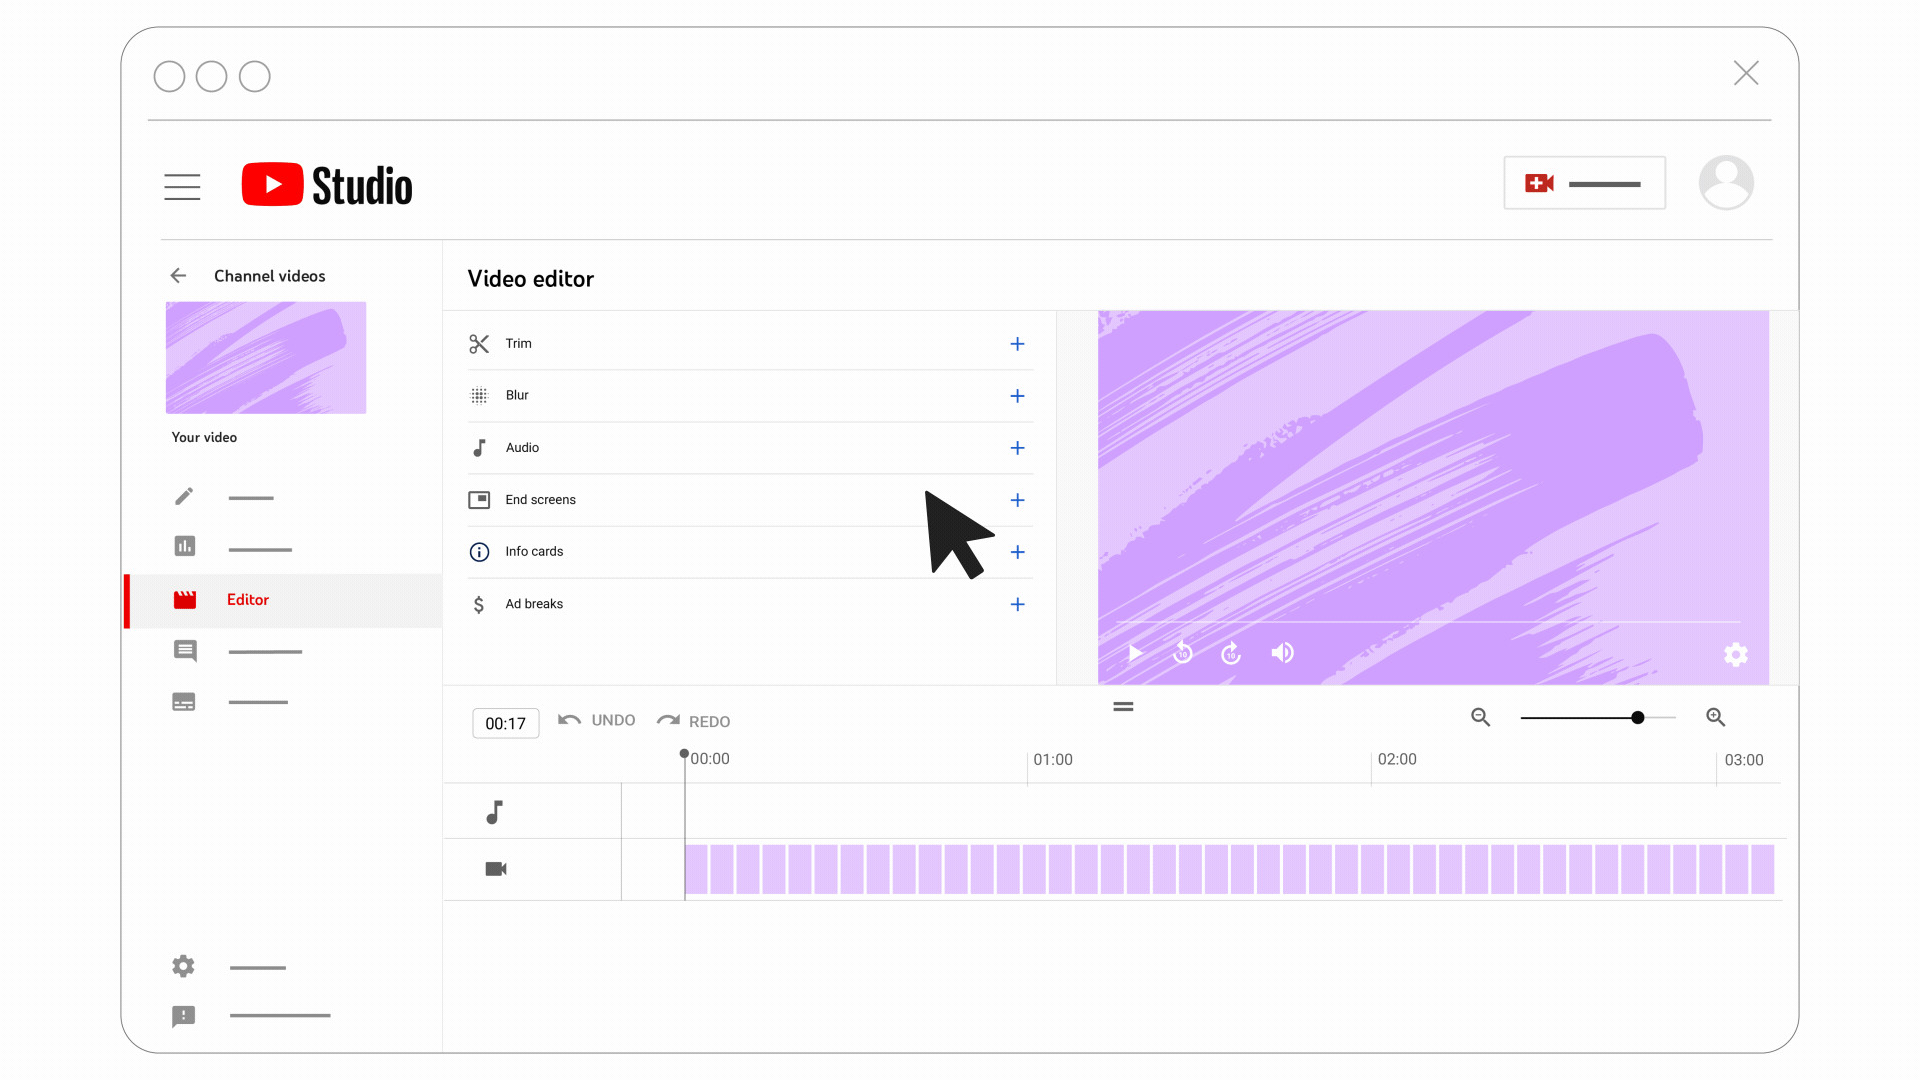Open preview player settings gear
The width and height of the screenshot is (1920, 1080).
(x=1736, y=654)
